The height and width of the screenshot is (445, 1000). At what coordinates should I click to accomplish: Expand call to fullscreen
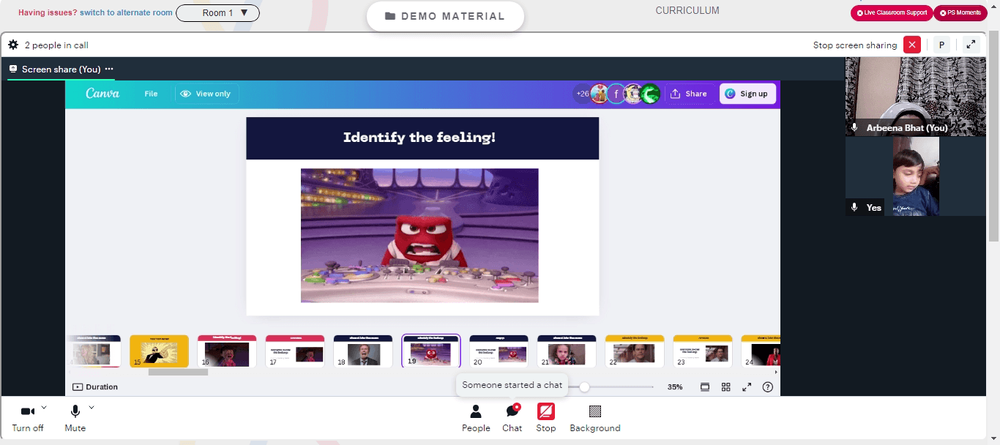point(971,45)
